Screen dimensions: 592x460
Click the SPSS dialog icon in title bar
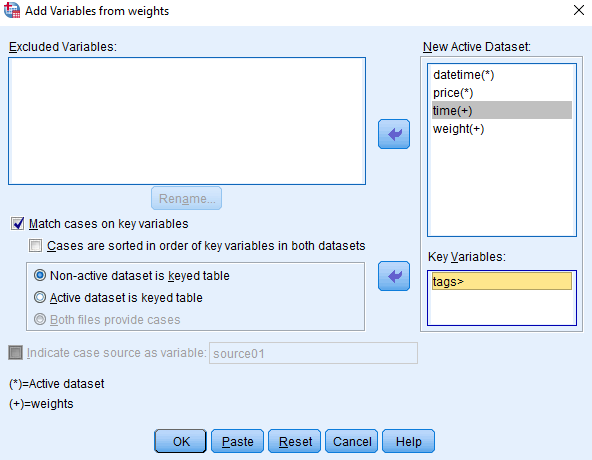tap(12, 10)
